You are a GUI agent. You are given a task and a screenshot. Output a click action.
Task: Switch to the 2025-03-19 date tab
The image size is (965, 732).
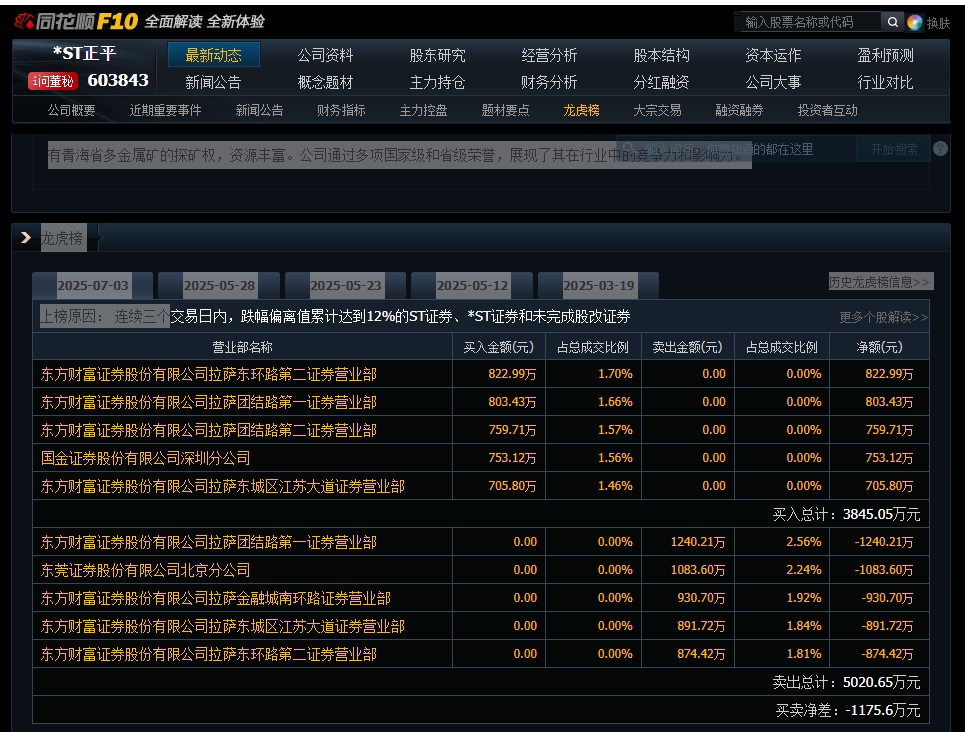coord(598,286)
